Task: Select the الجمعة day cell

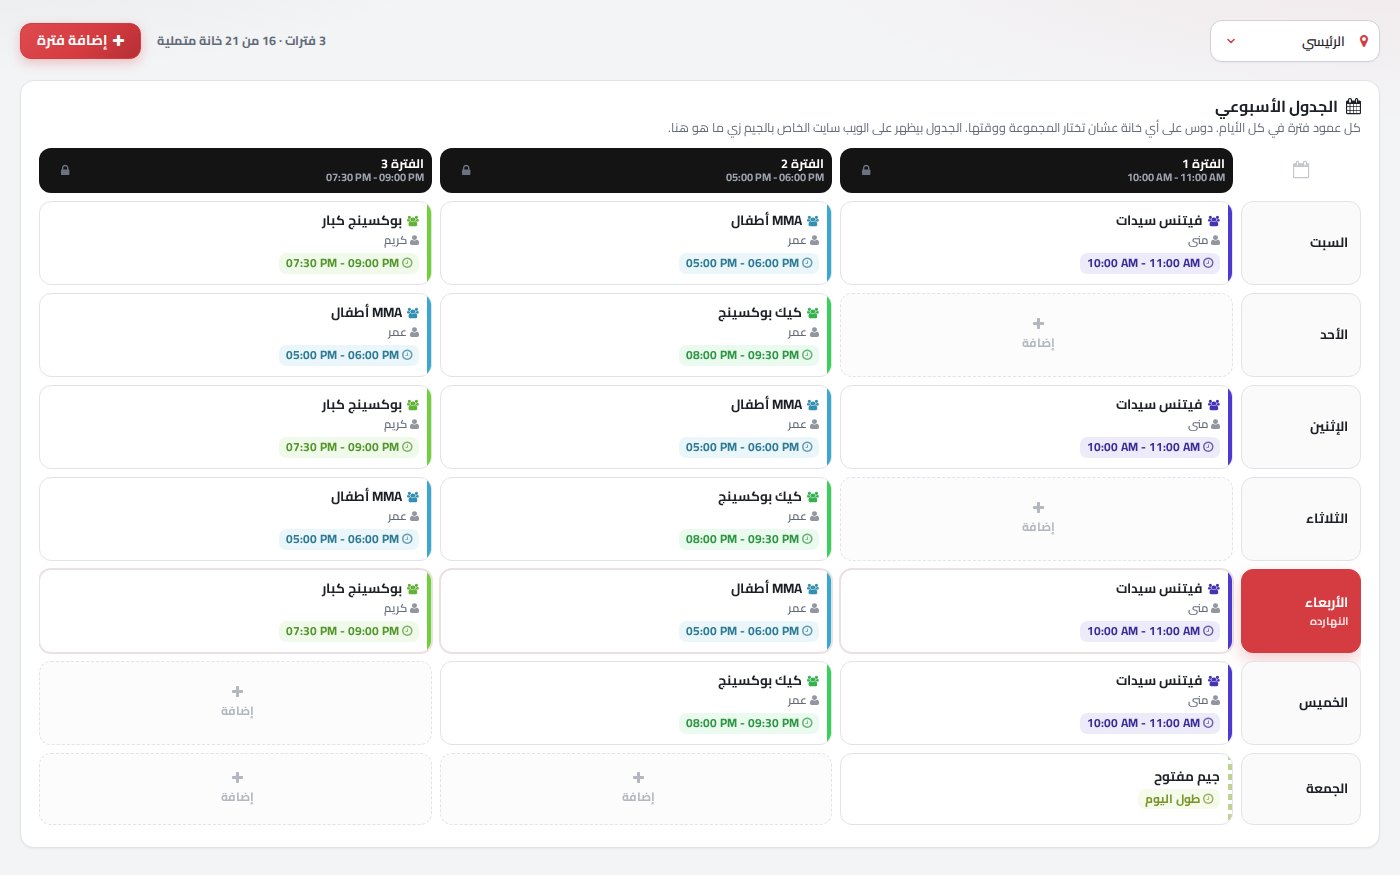Action: 1301,789
